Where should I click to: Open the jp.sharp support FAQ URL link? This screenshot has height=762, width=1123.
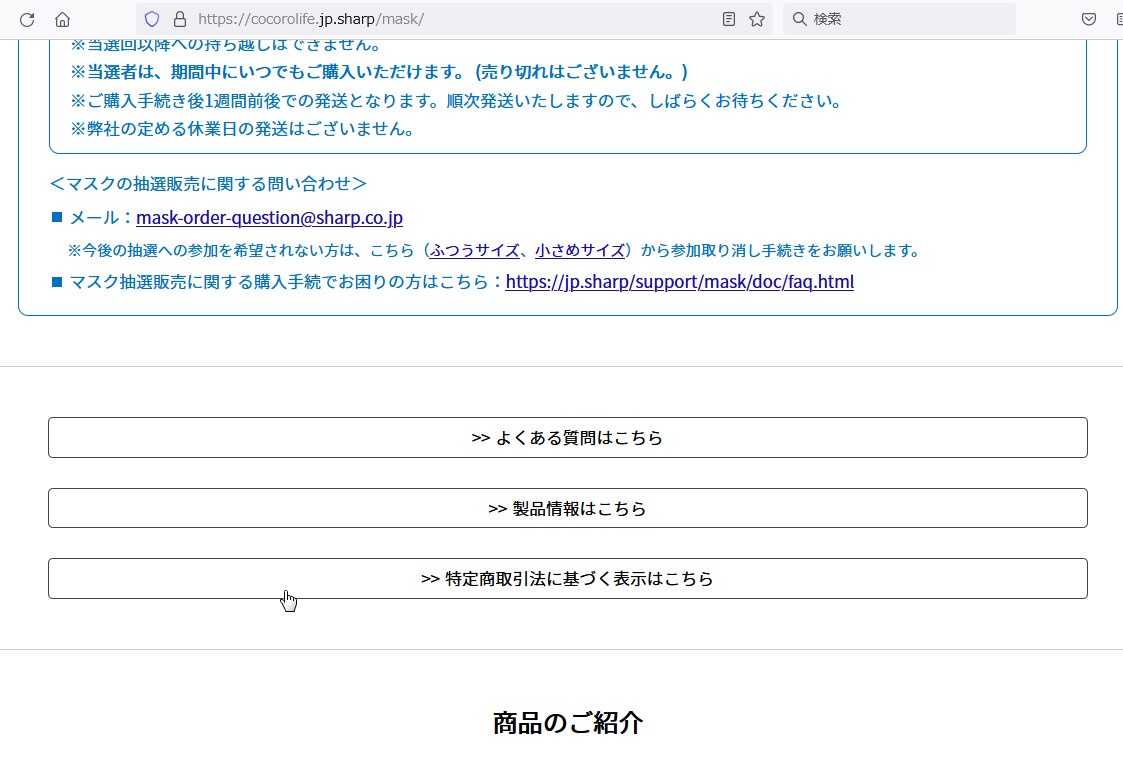tap(679, 282)
